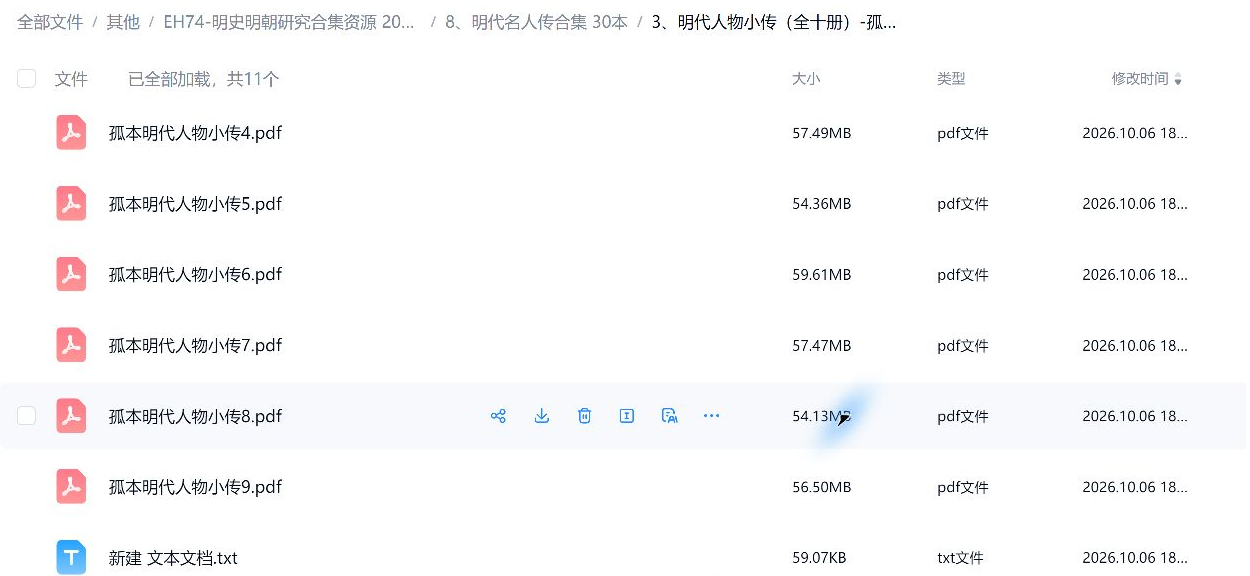The height and width of the screenshot is (576, 1250).
Task: Delete 孤本明代人物小传8.pdf with trash icon
Action: [585, 416]
